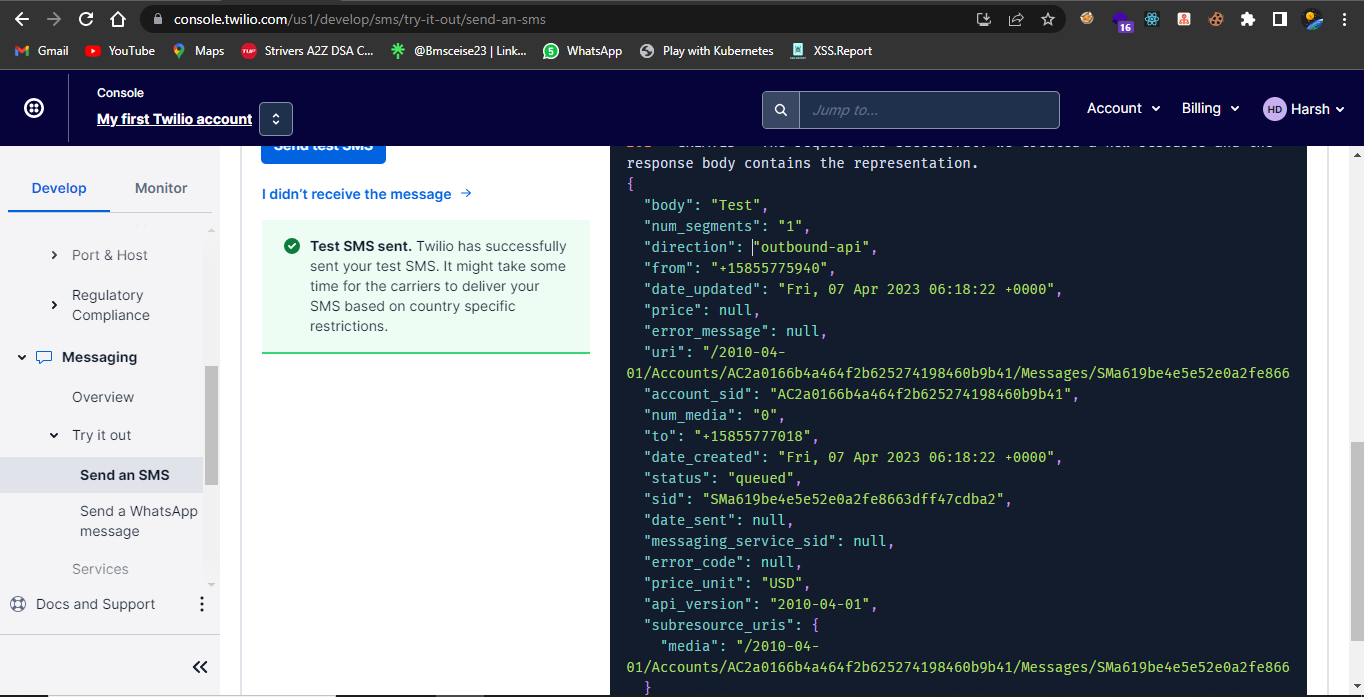Open the Maps bookmark

(x=198, y=51)
